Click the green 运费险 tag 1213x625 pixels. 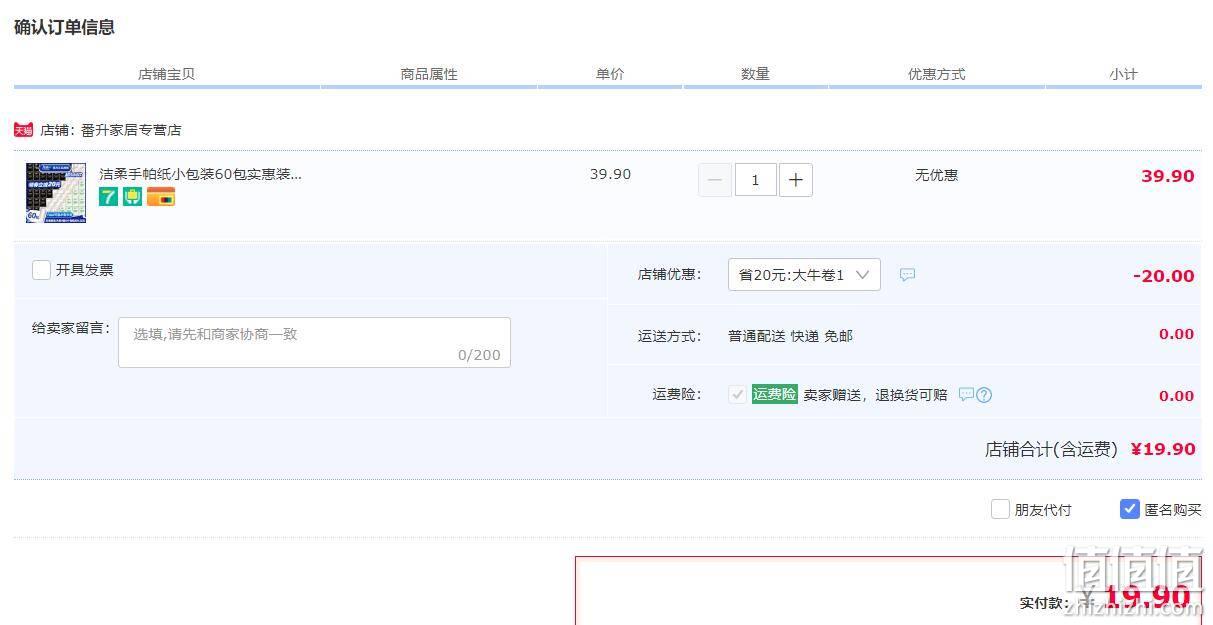click(x=774, y=394)
